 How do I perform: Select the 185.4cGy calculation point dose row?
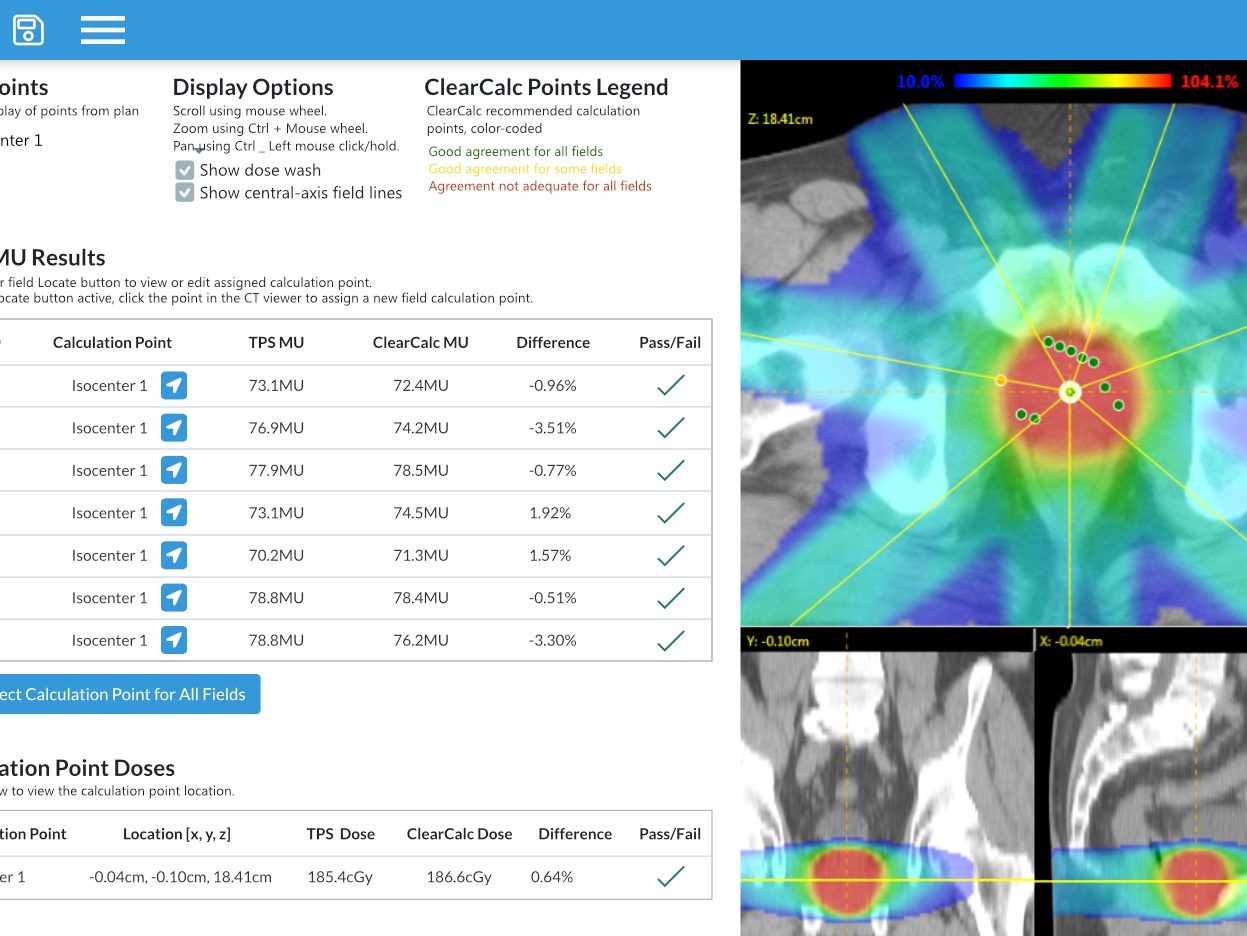click(340, 877)
